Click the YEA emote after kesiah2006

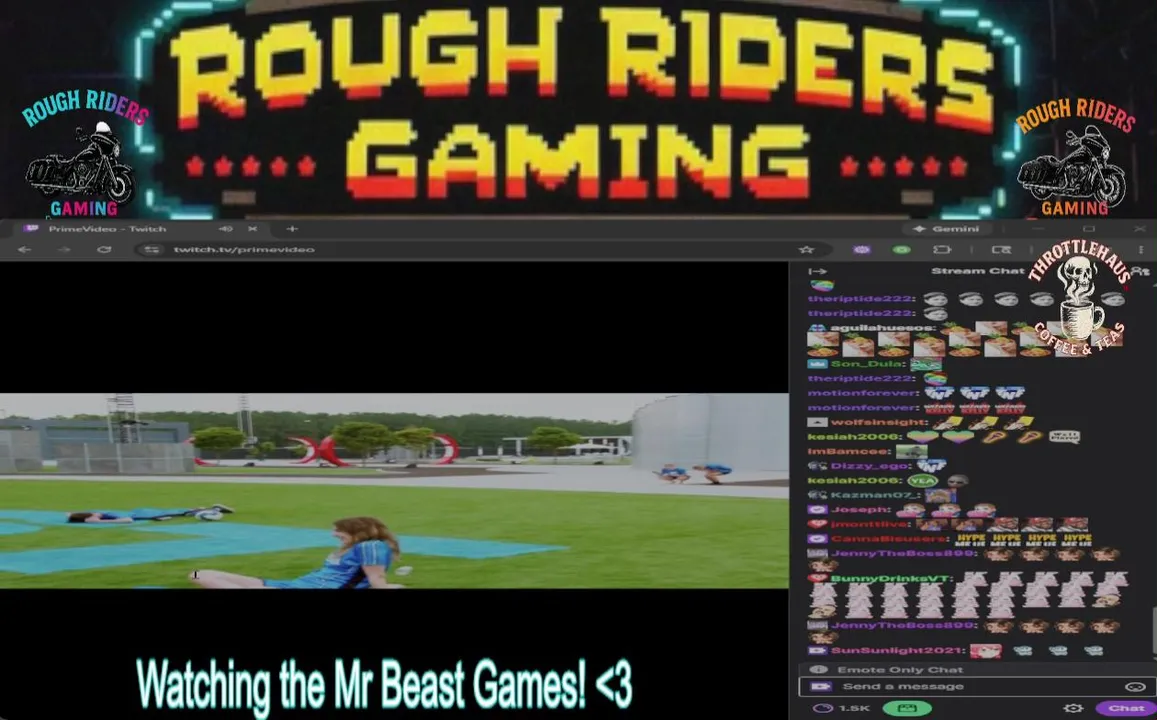[922, 480]
